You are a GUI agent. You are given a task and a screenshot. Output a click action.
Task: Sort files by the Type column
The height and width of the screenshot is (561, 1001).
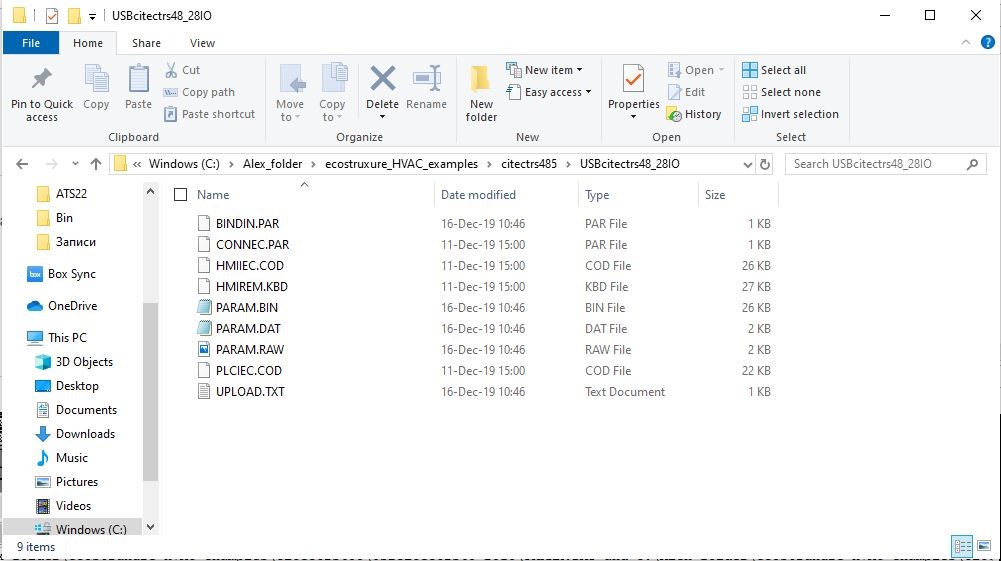597,195
